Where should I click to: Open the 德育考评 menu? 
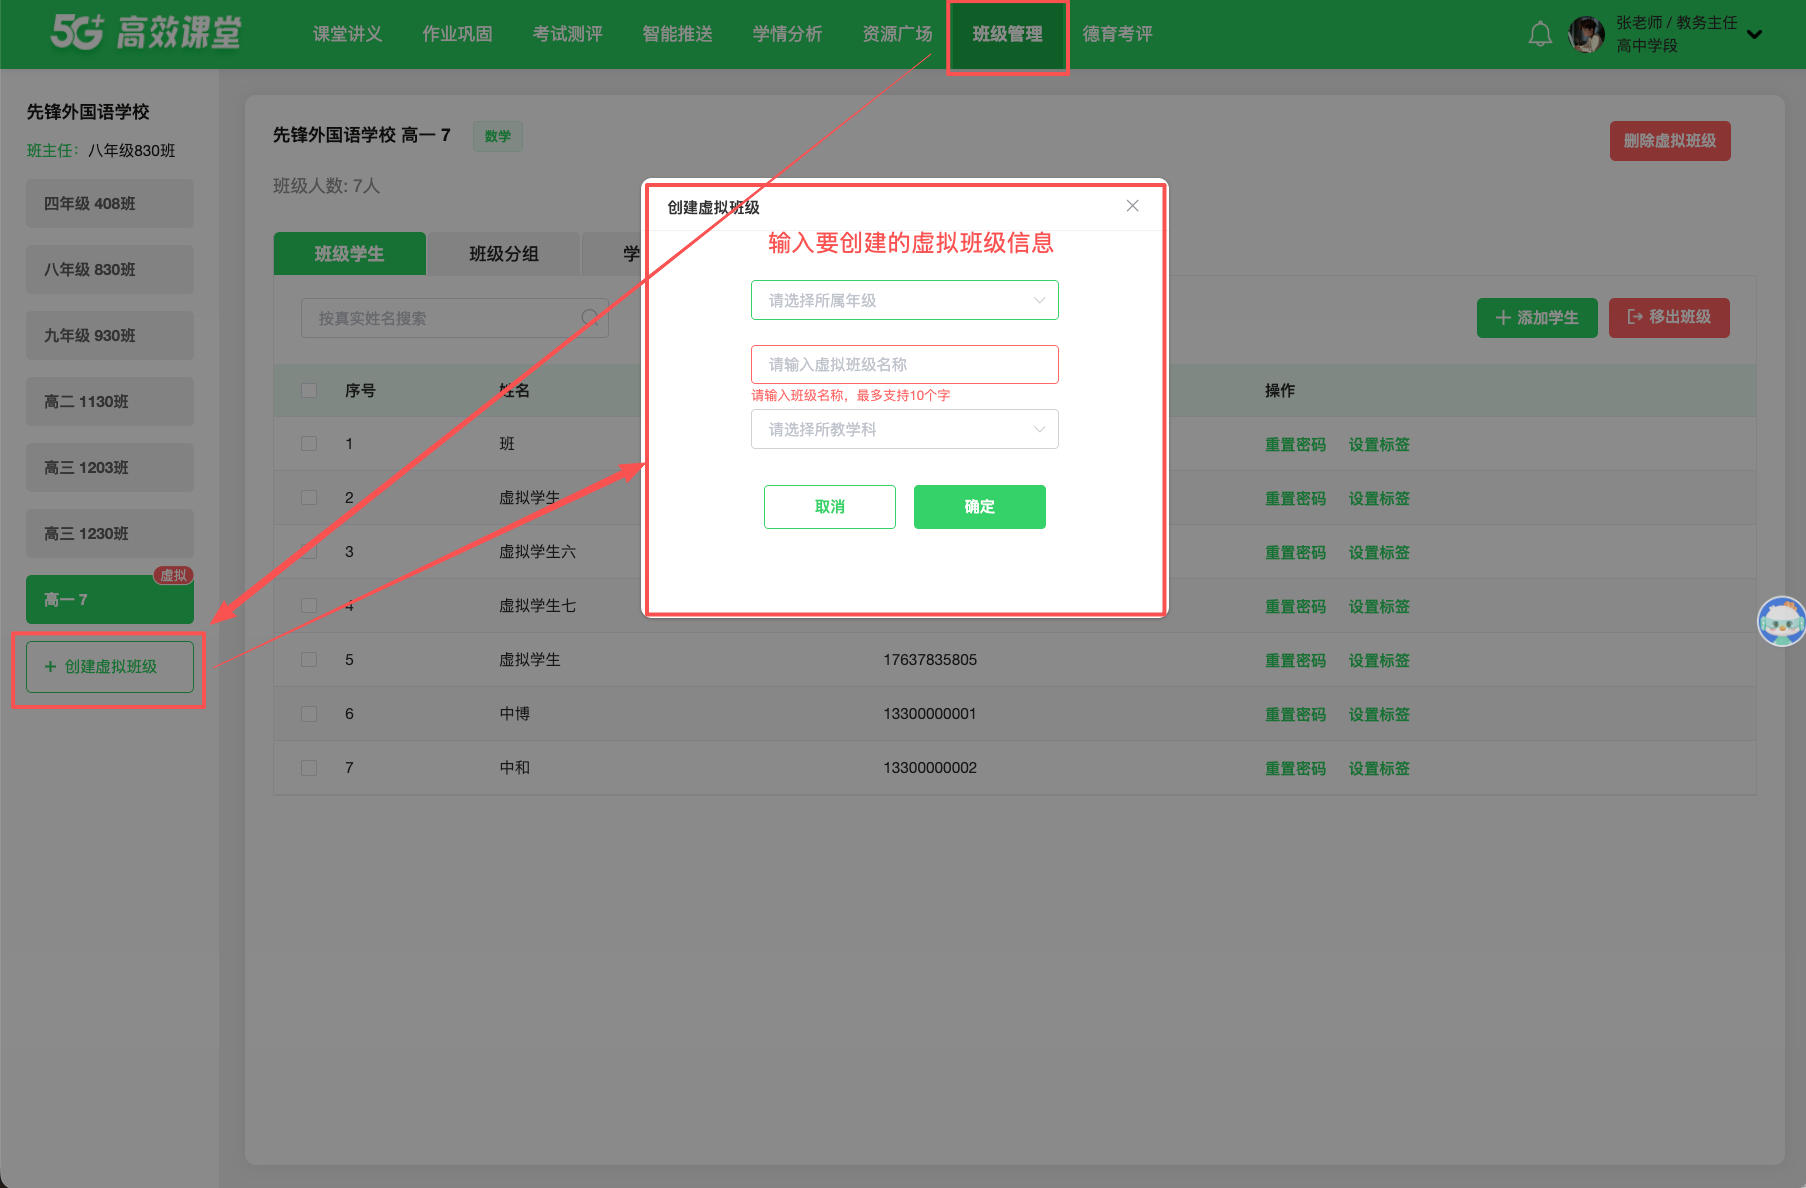[1117, 34]
